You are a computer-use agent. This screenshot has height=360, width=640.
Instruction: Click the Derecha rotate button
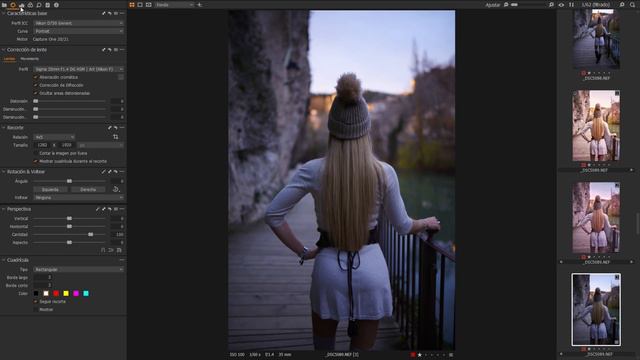click(88, 189)
